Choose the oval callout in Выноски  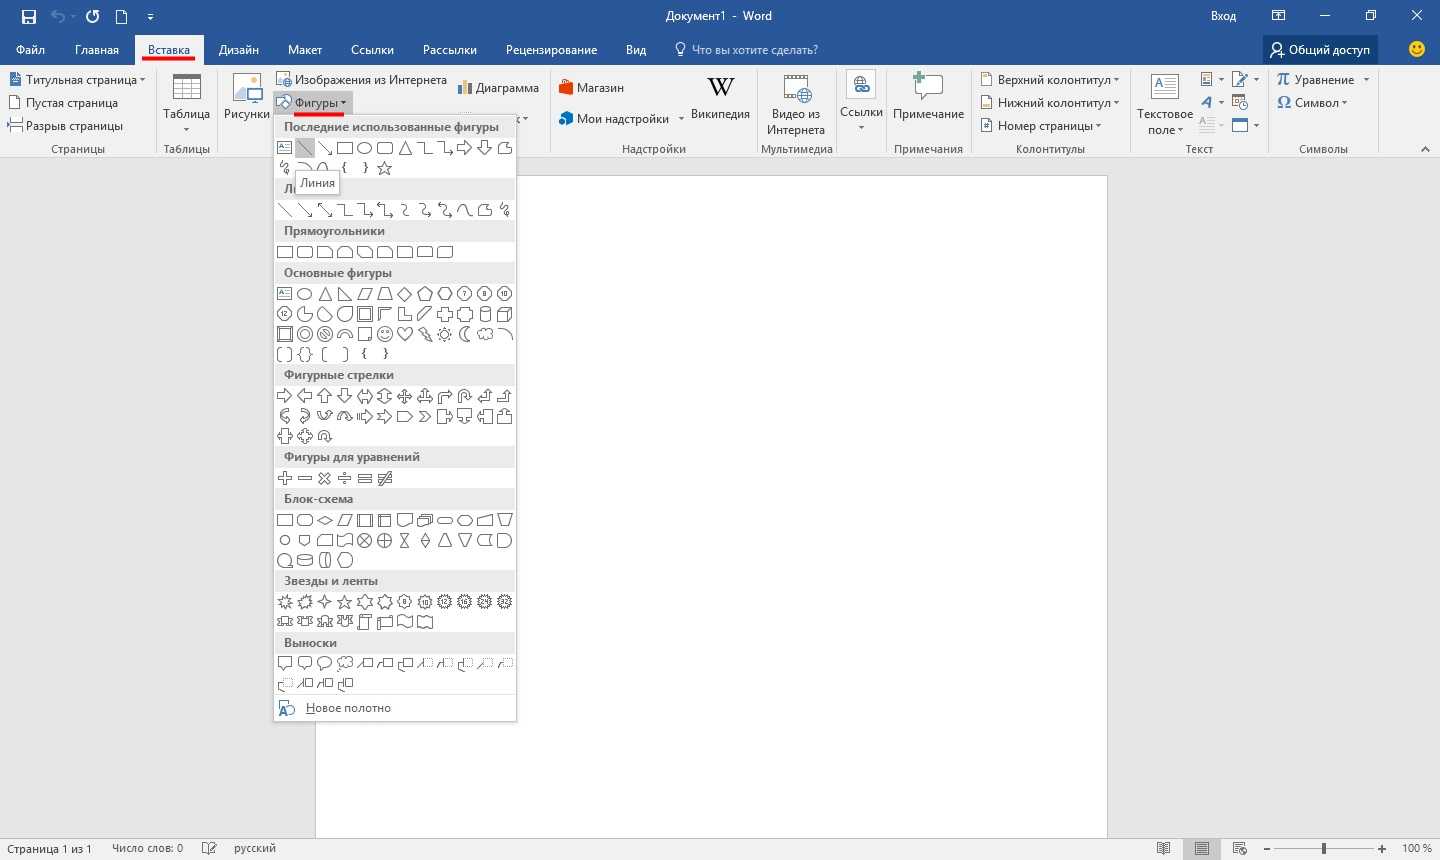325,663
